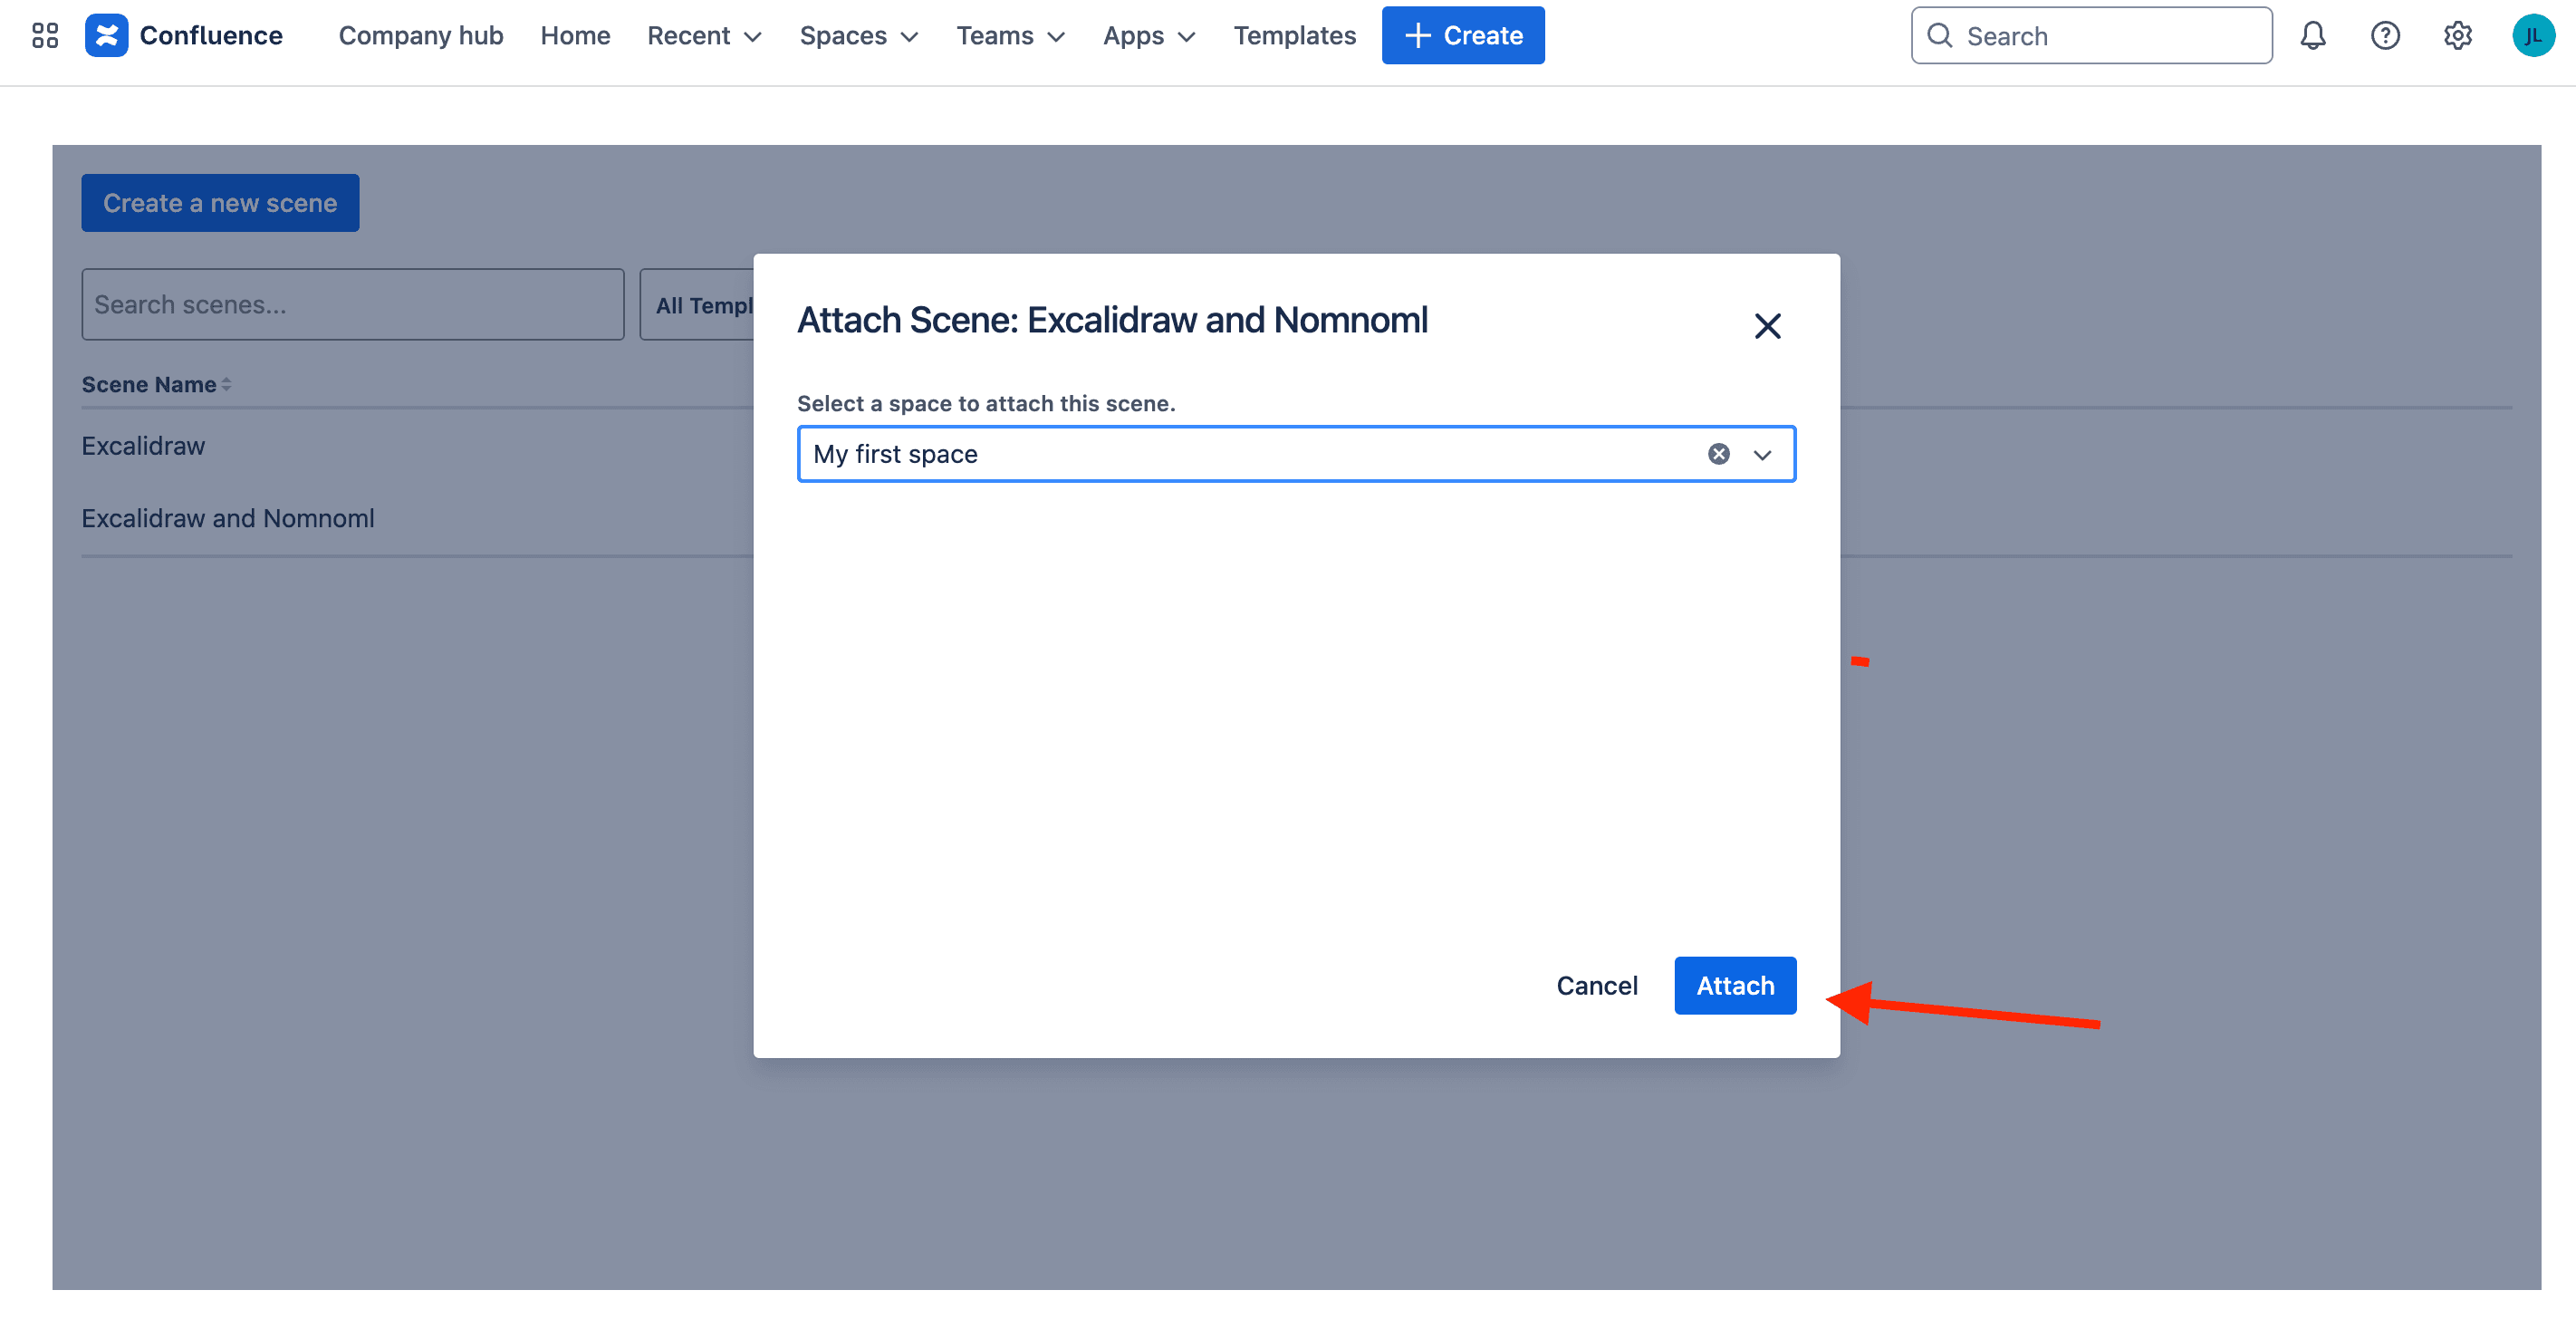Open the Excalidraw scene row
Image resolution: width=2576 pixels, height=1319 pixels.
(143, 446)
